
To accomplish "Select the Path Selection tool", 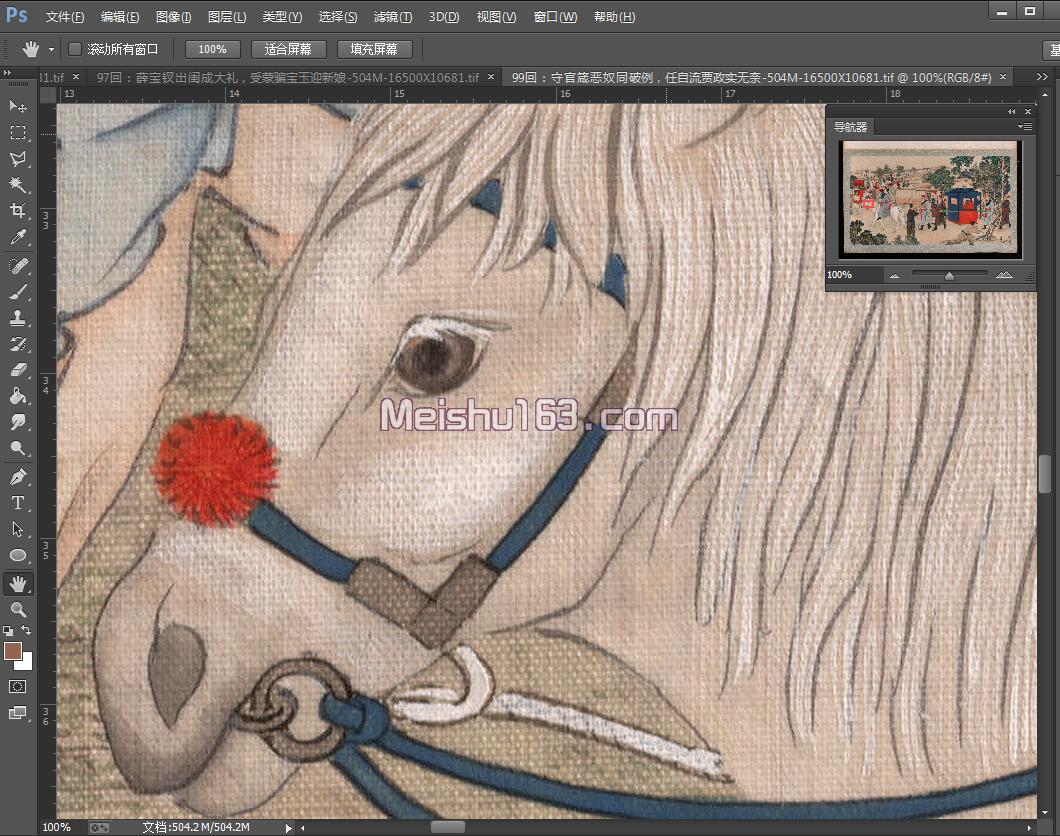I will pyautogui.click(x=18, y=529).
